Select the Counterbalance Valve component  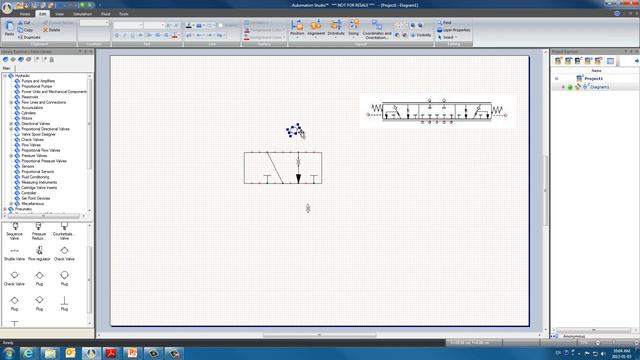click(64, 231)
